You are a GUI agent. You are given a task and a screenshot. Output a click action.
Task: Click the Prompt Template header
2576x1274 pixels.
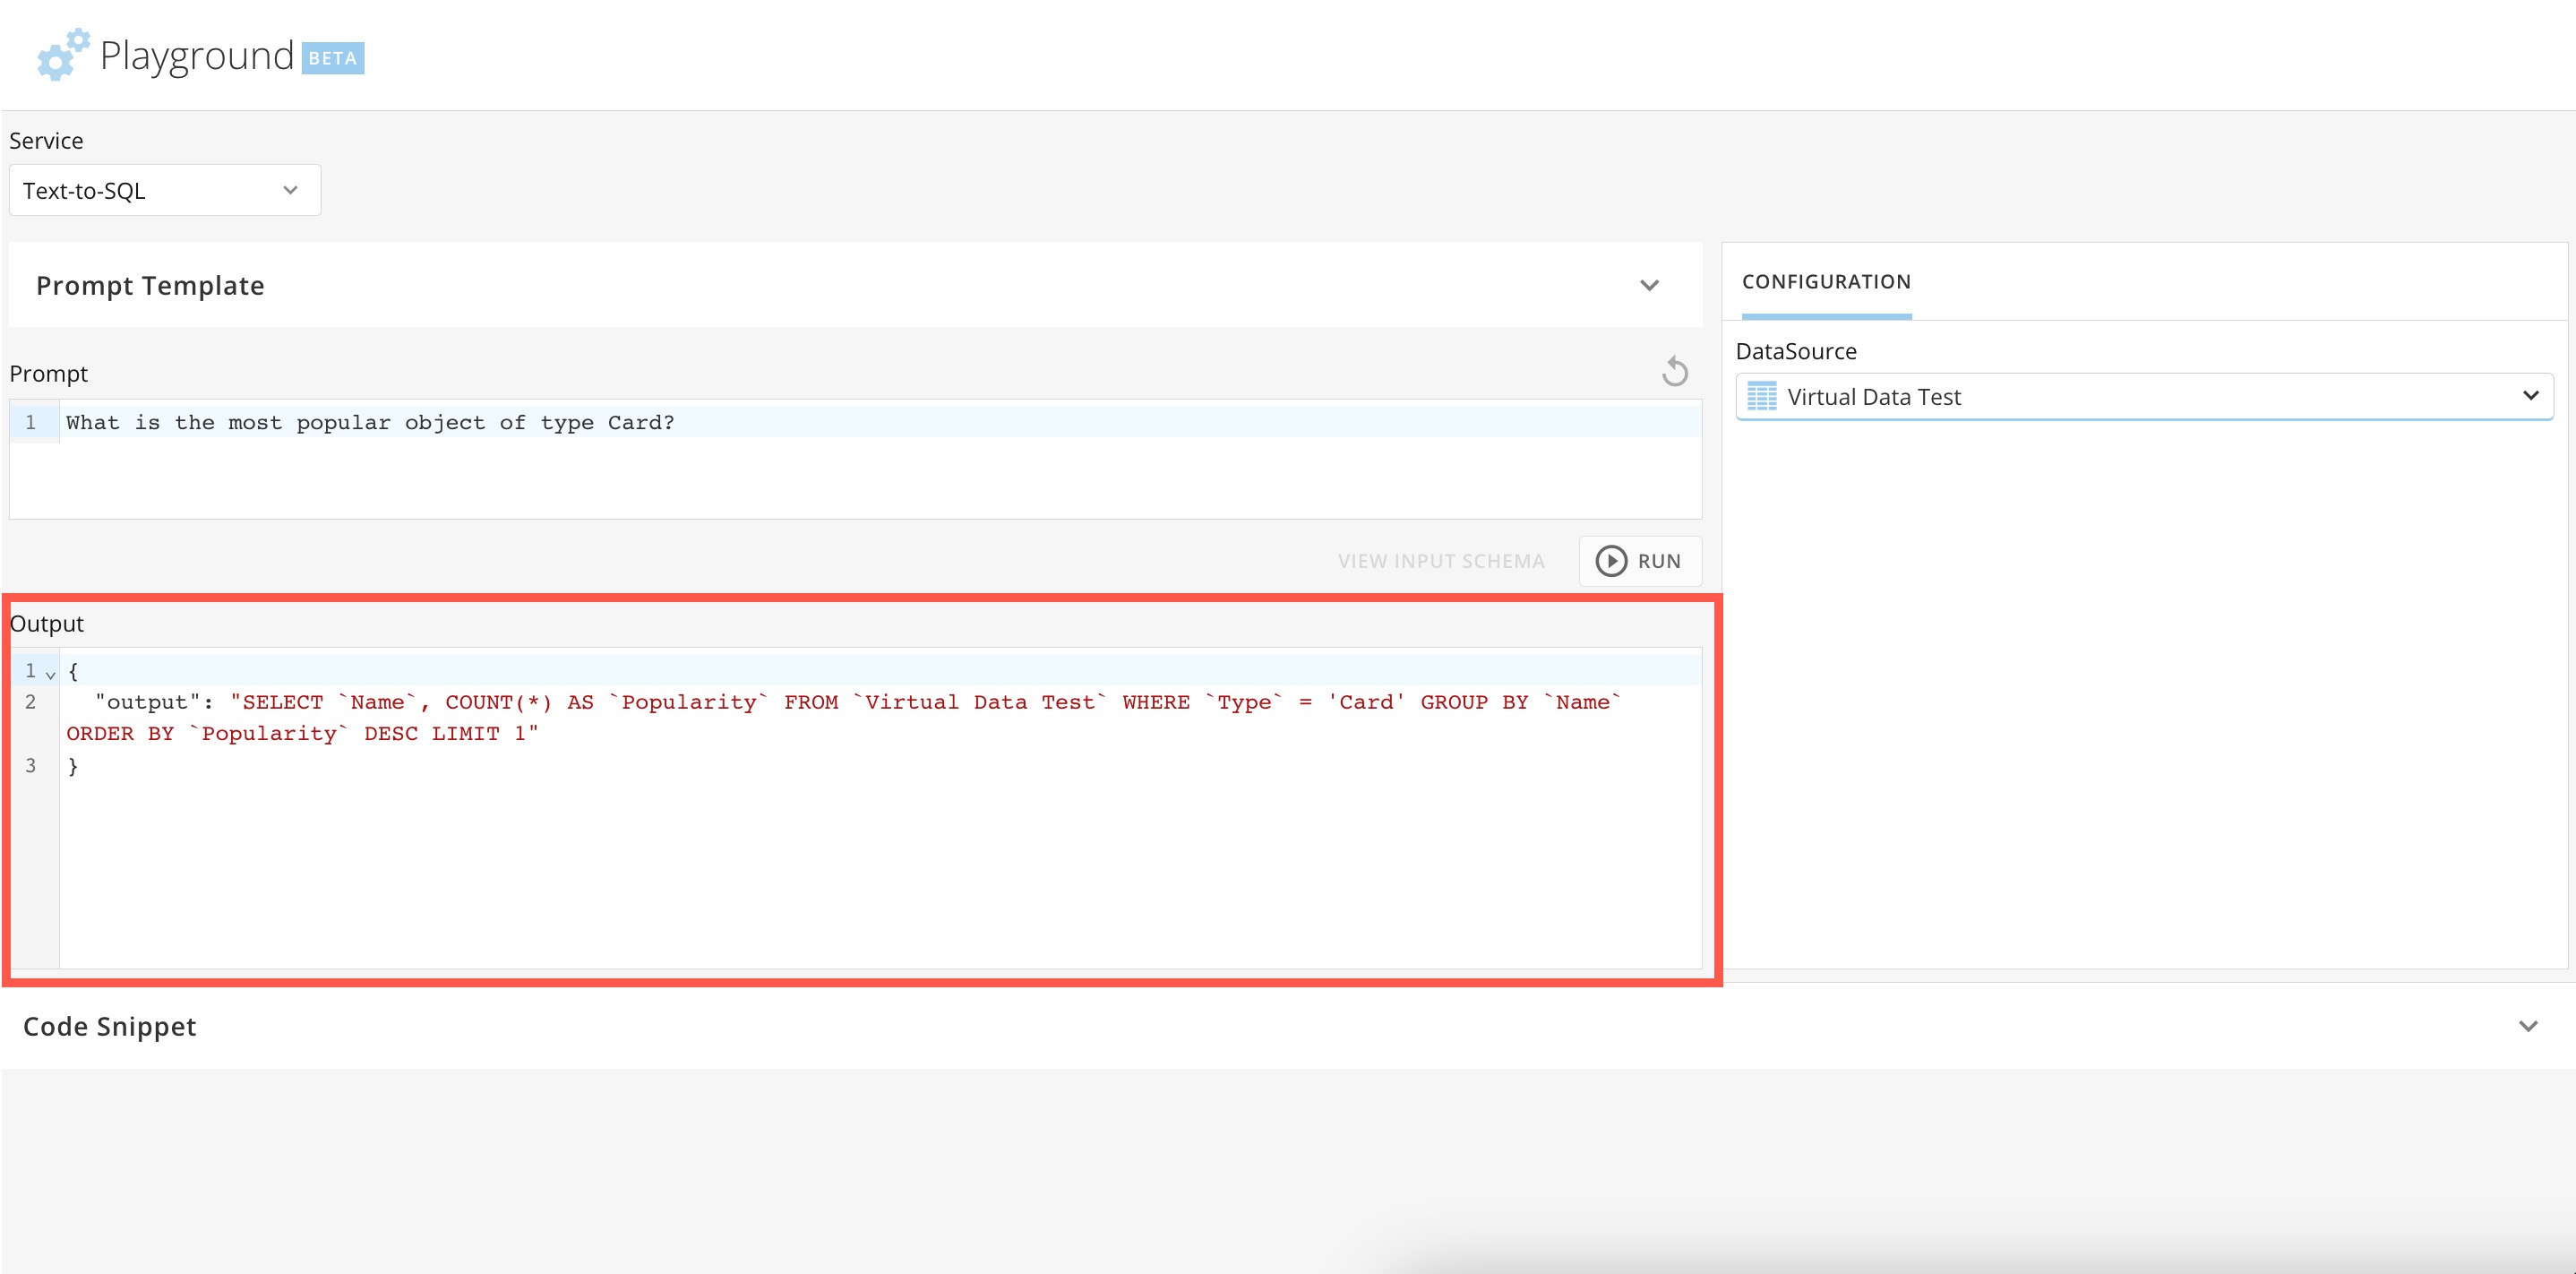(x=150, y=285)
